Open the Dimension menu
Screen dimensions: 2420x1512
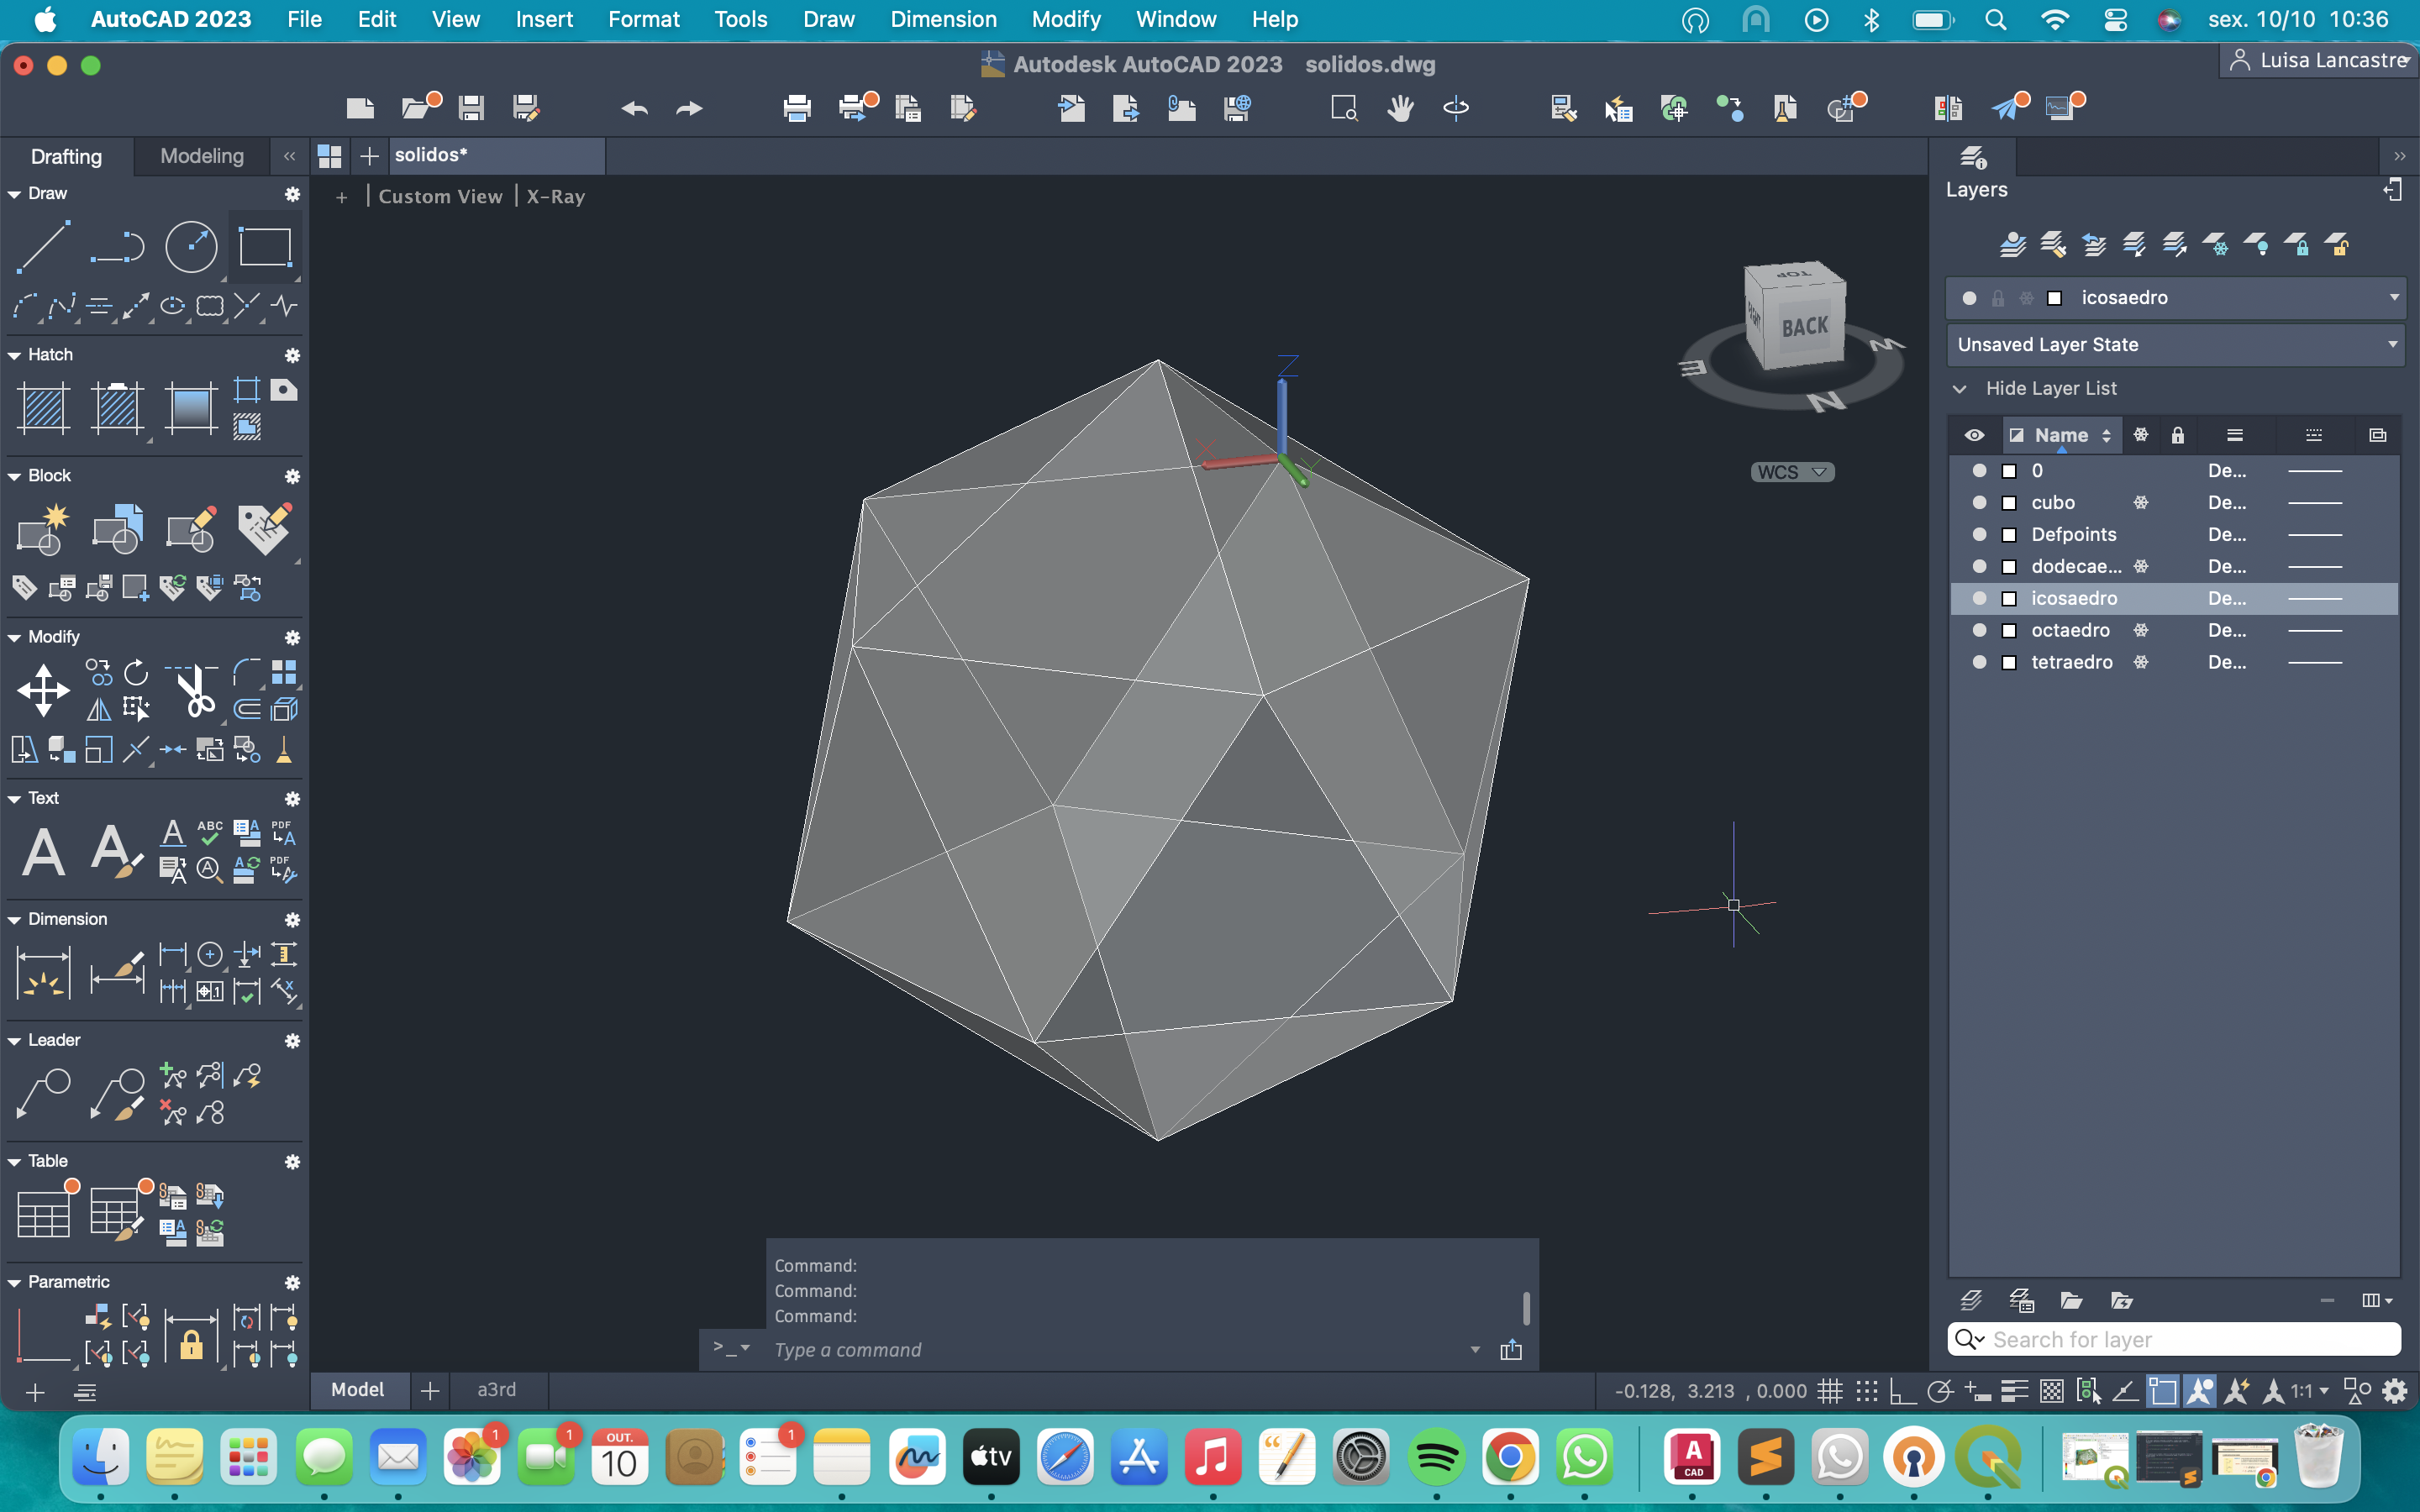pos(942,19)
